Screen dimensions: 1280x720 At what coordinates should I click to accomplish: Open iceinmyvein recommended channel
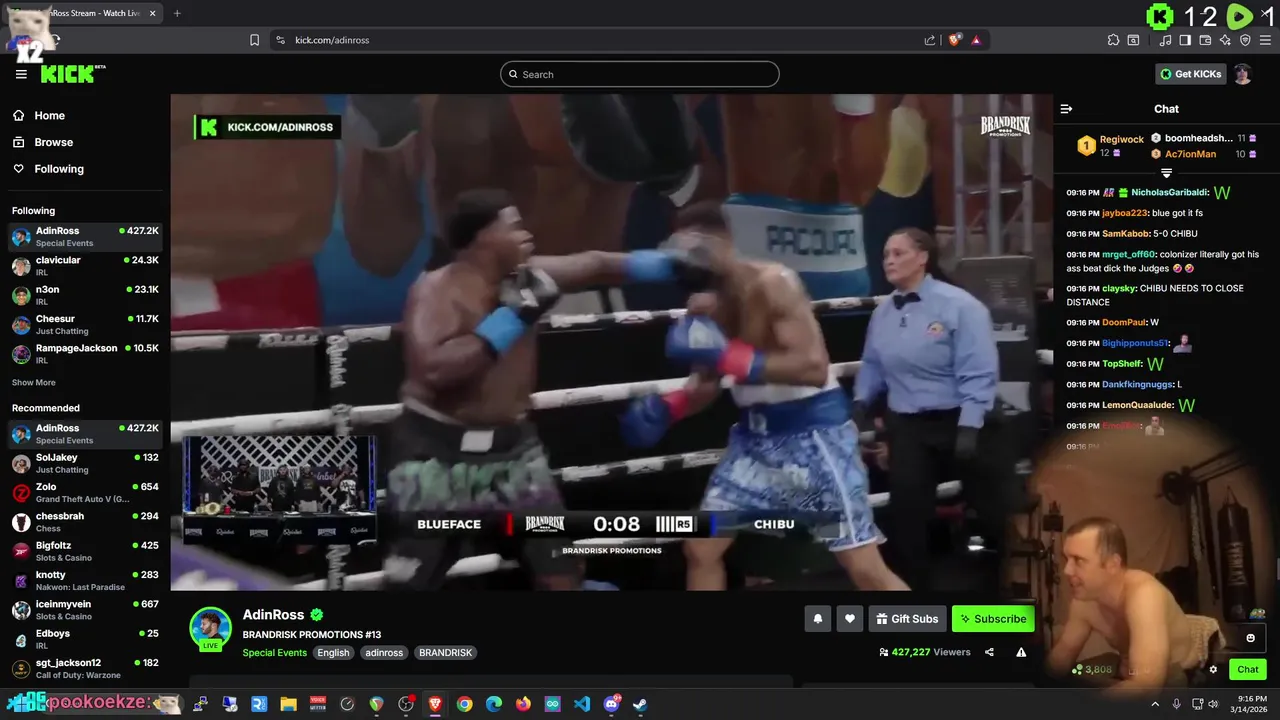point(85,610)
